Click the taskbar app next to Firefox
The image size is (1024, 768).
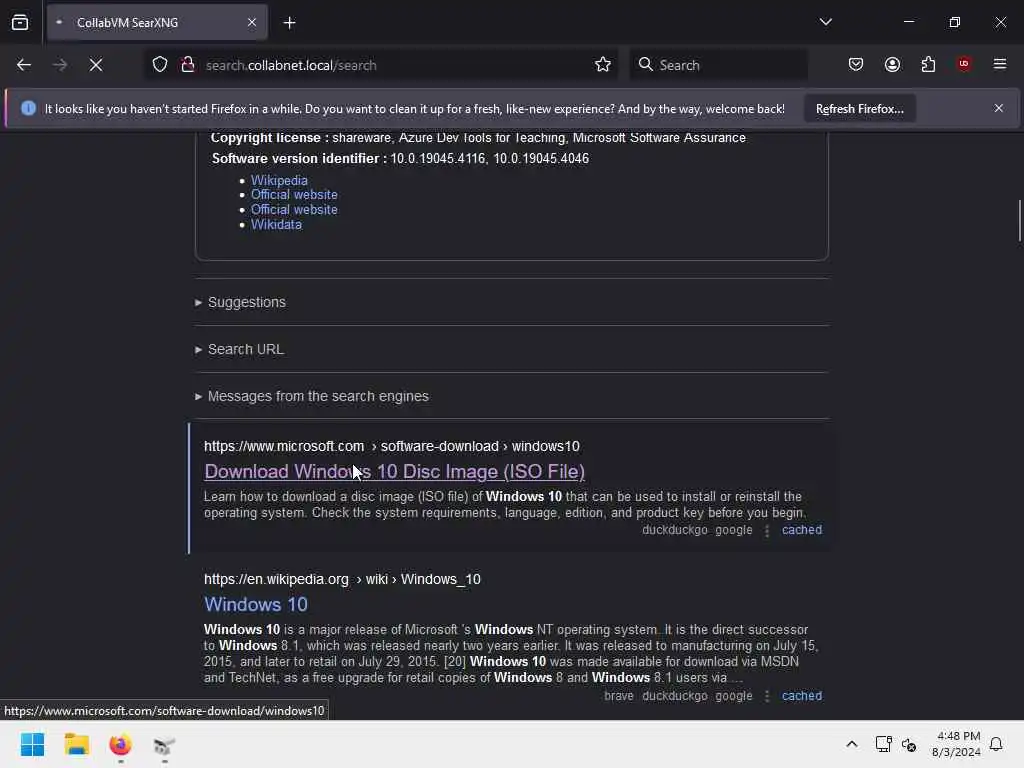[164, 744]
